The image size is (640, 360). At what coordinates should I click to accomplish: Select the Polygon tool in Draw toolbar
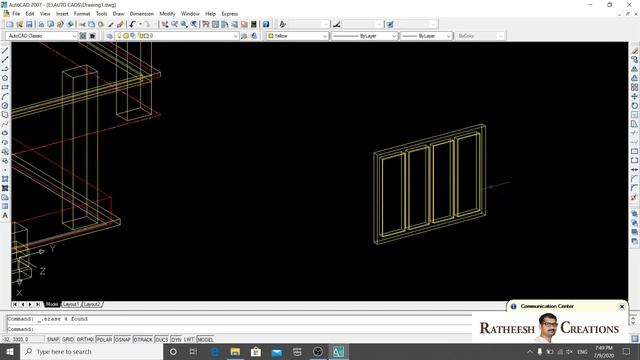click(x=5, y=78)
